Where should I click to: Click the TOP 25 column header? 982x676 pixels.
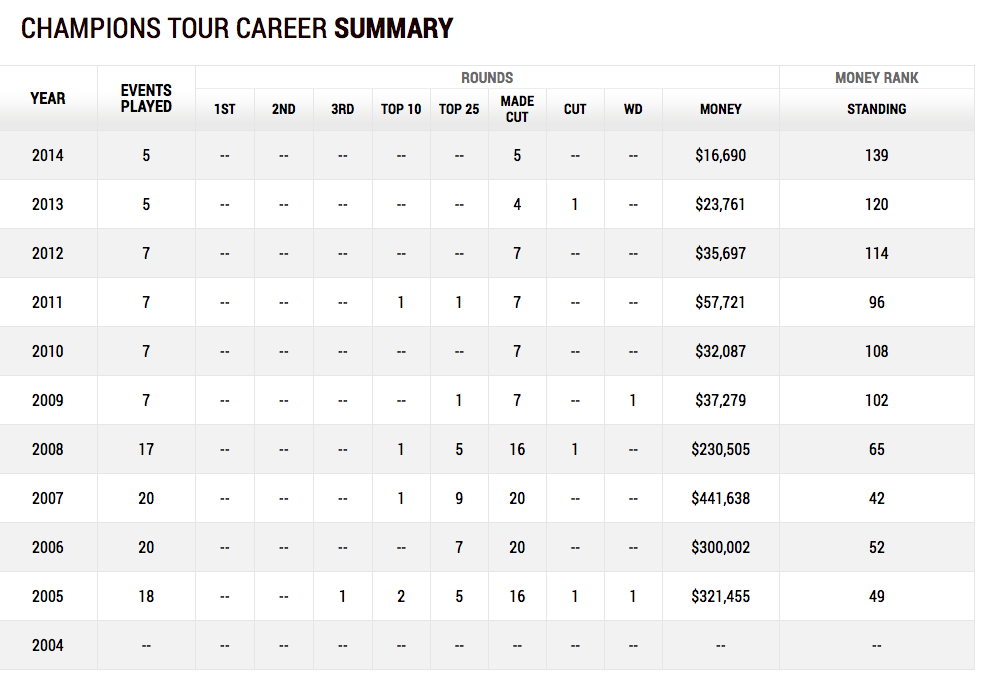459,109
